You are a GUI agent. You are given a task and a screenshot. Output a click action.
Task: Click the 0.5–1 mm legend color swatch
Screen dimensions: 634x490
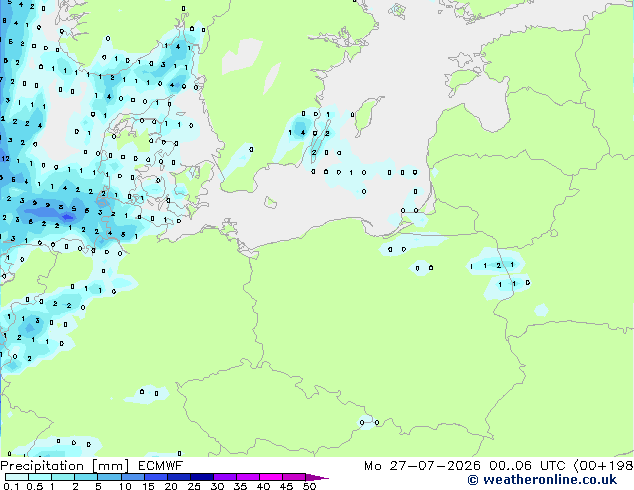click(40, 477)
